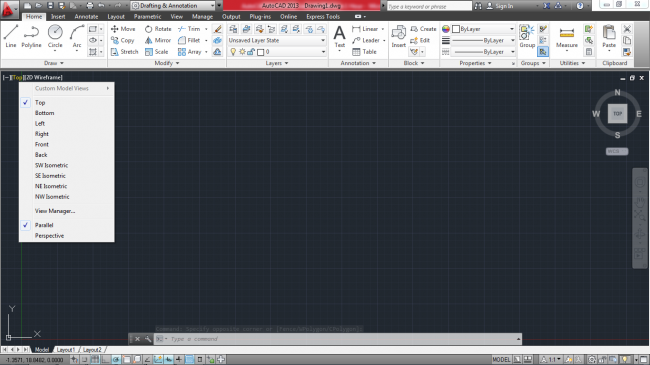The height and width of the screenshot is (365, 650).
Task: Click the Insert block tool
Action: pos(398,36)
